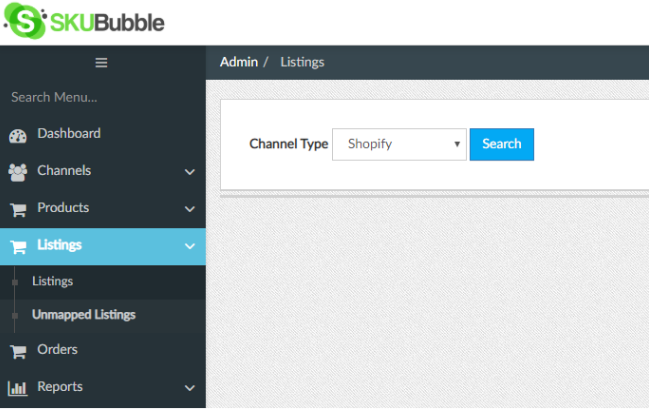
Task: Click the SKUBubble logo
Action: [x=84, y=21]
